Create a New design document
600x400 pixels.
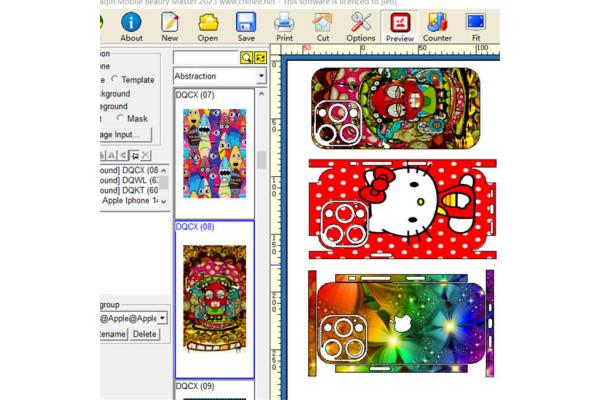(x=170, y=27)
